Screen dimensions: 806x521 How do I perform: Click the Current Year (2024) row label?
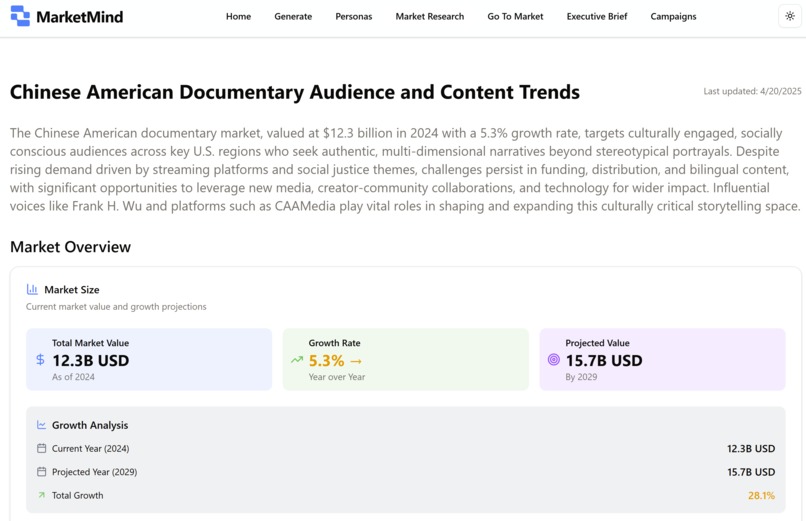coord(90,449)
